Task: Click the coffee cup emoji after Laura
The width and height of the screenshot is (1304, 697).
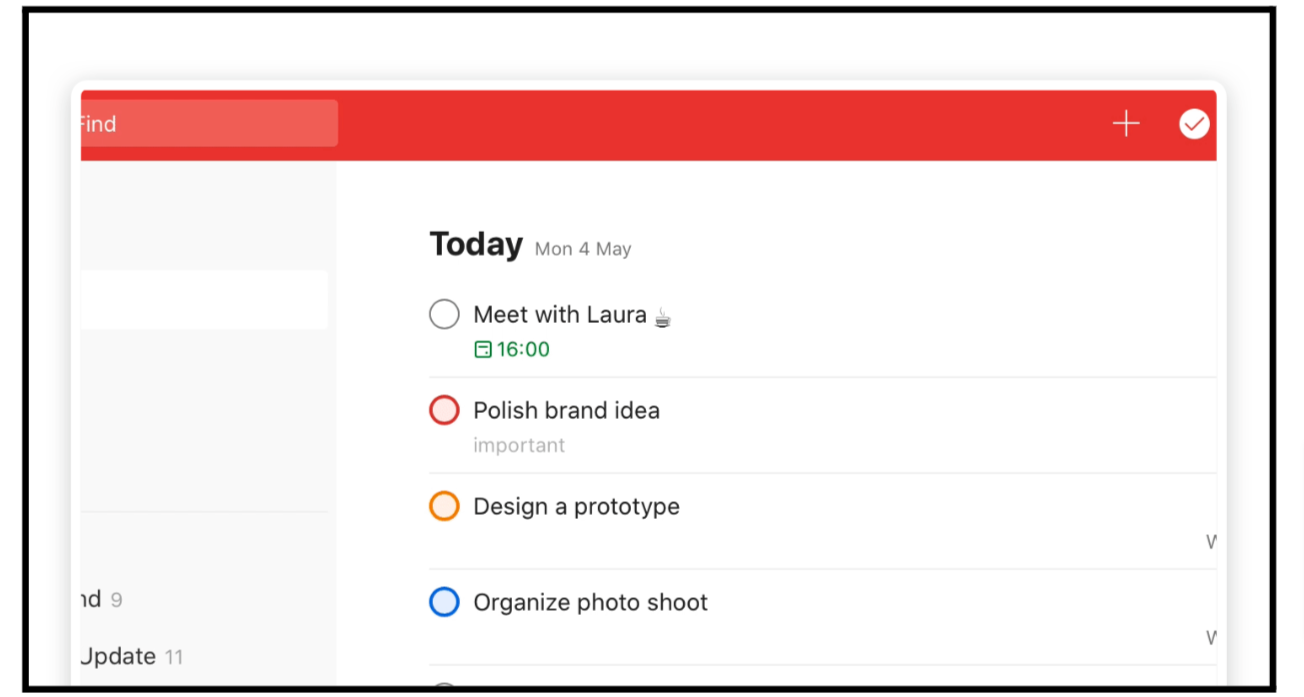Action: 663,317
